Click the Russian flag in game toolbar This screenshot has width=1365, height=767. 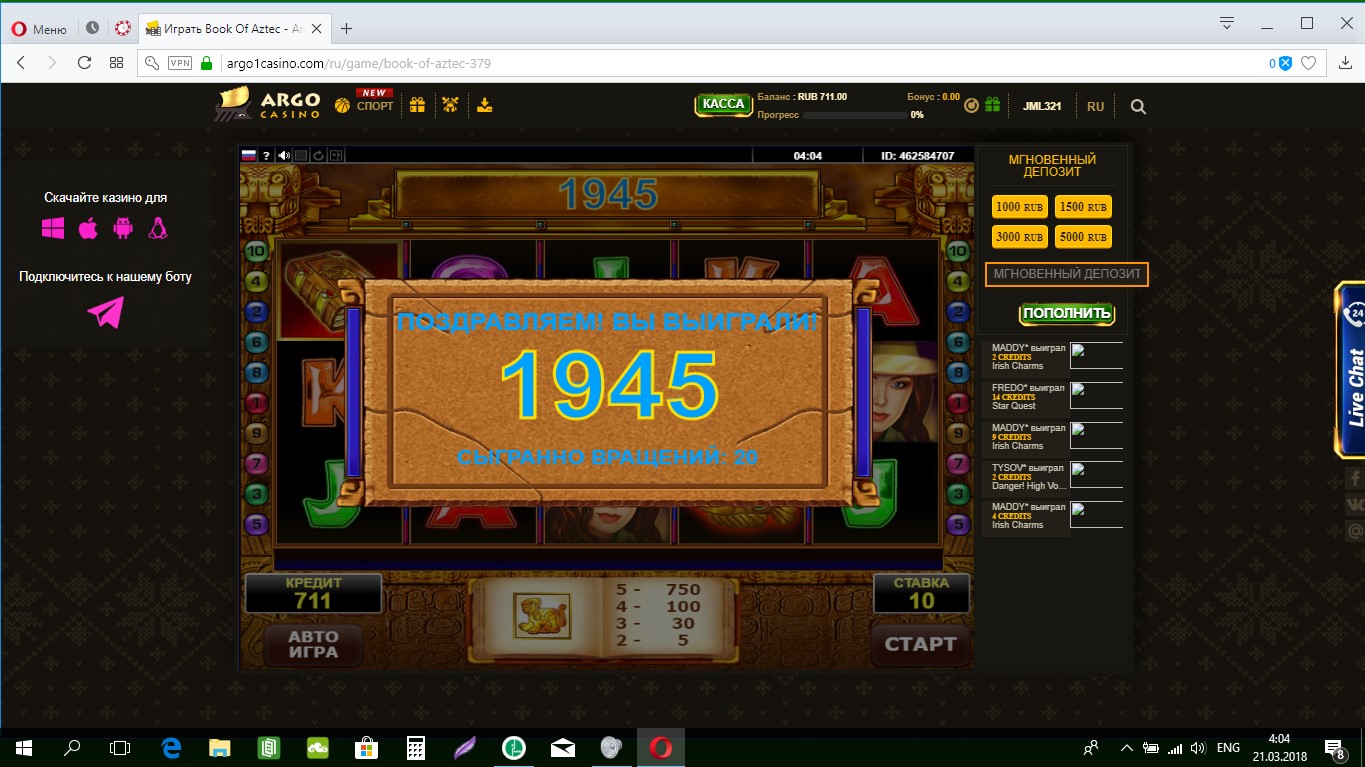pyautogui.click(x=249, y=155)
